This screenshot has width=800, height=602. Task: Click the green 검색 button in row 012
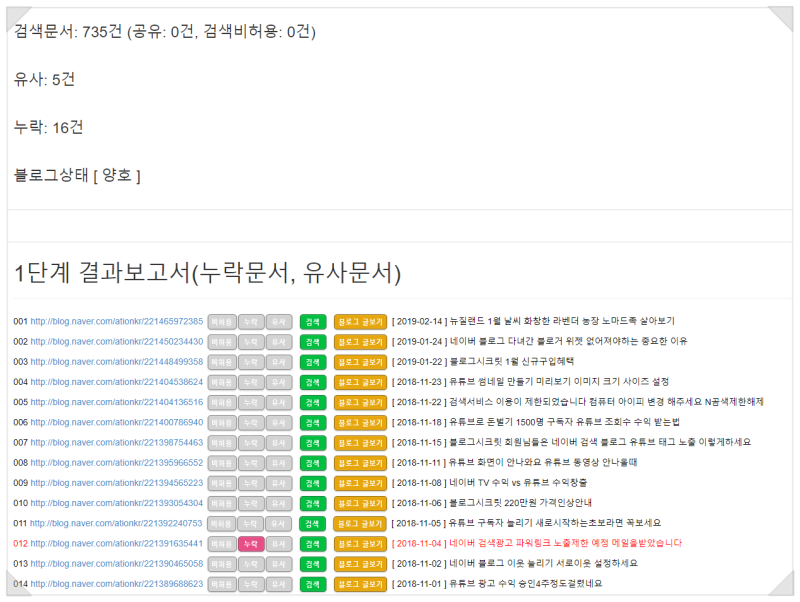tap(313, 544)
